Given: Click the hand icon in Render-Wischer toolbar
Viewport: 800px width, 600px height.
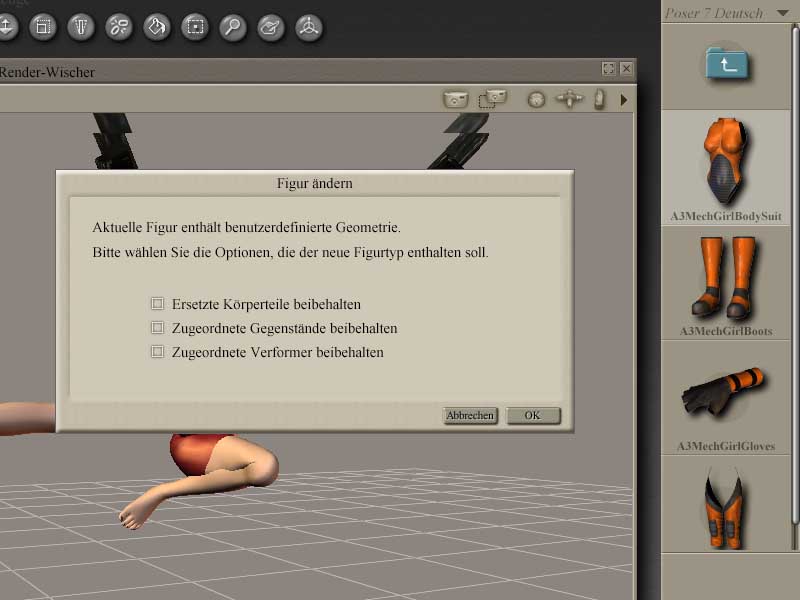Looking at the screenshot, I should click(x=599, y=99).
